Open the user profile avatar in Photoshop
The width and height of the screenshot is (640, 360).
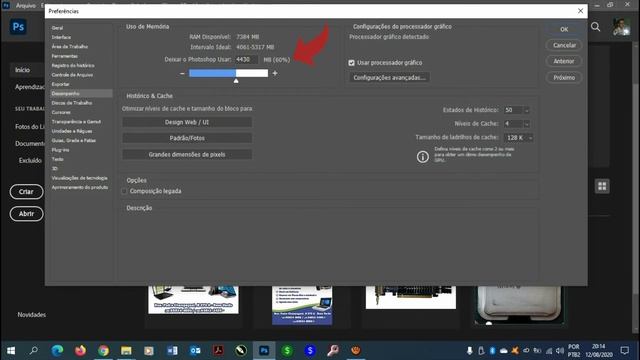(x=621, y=27)
